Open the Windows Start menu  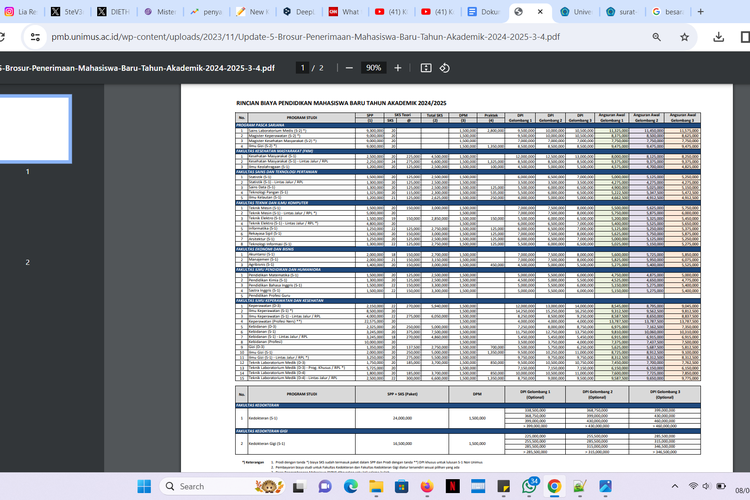(143, 486)
